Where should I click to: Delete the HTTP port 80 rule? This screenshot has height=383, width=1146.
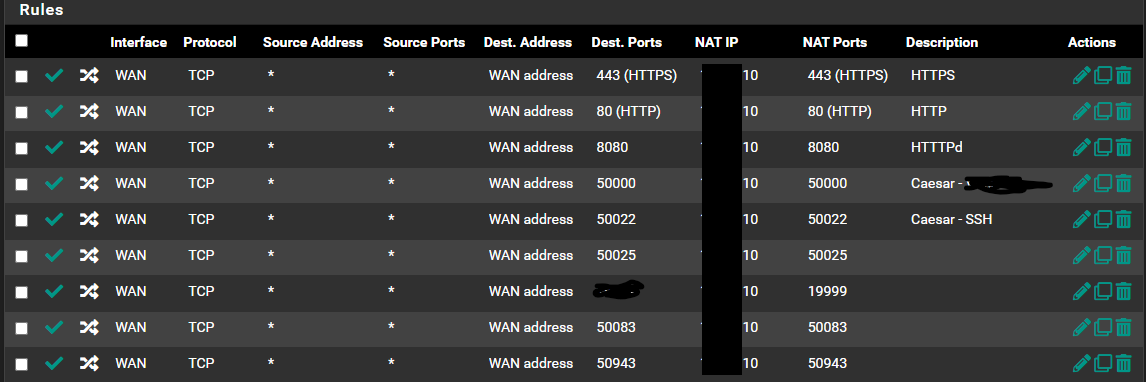(x=1123, y=111)
